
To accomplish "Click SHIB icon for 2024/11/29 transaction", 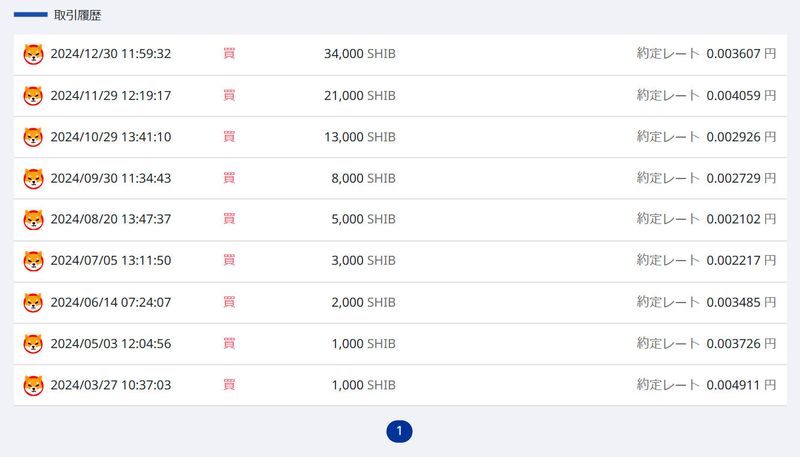I will 34,96.
